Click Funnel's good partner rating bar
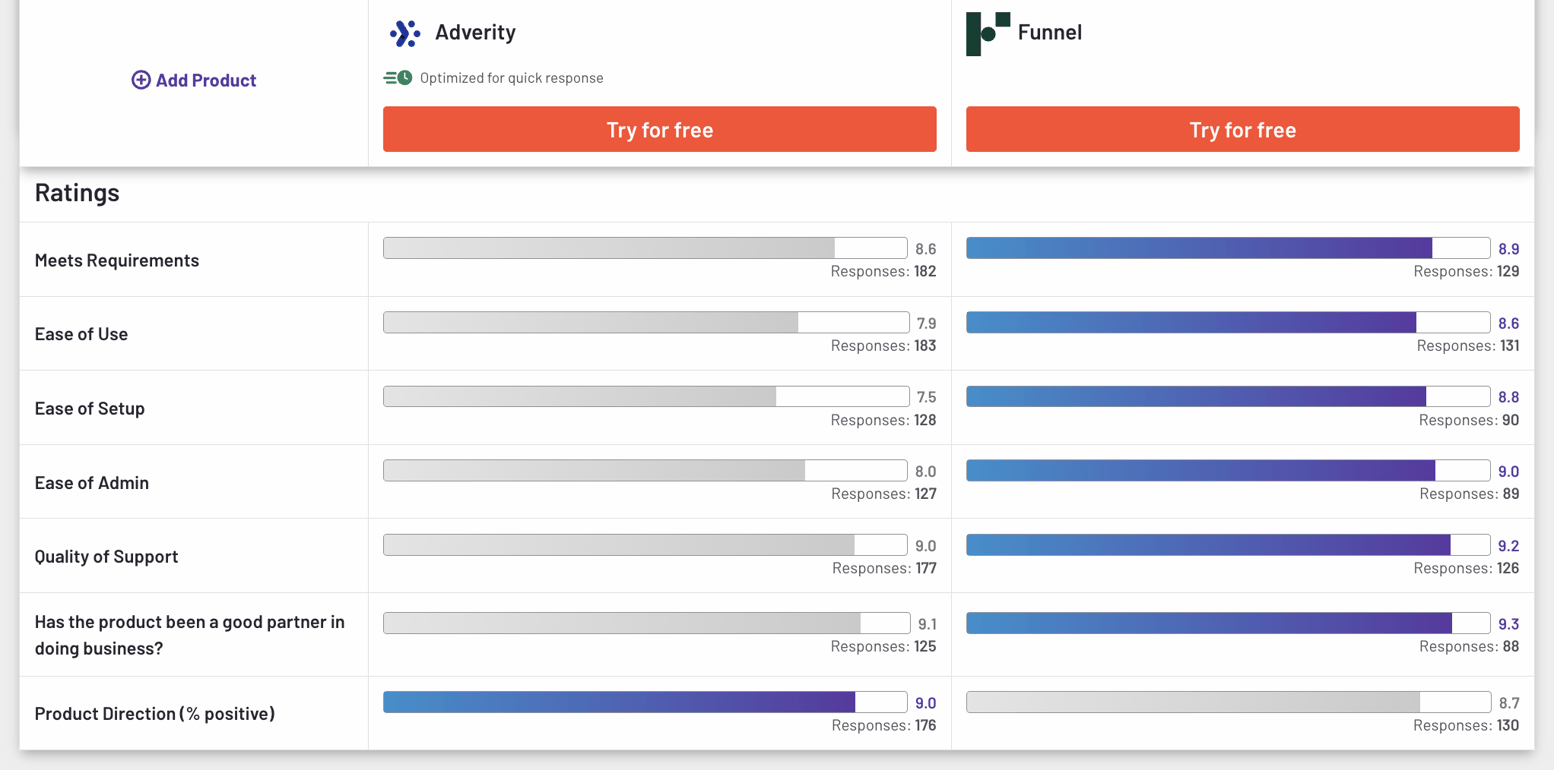This screenshot has width=1554, height=770. [x=1228, y=623]
